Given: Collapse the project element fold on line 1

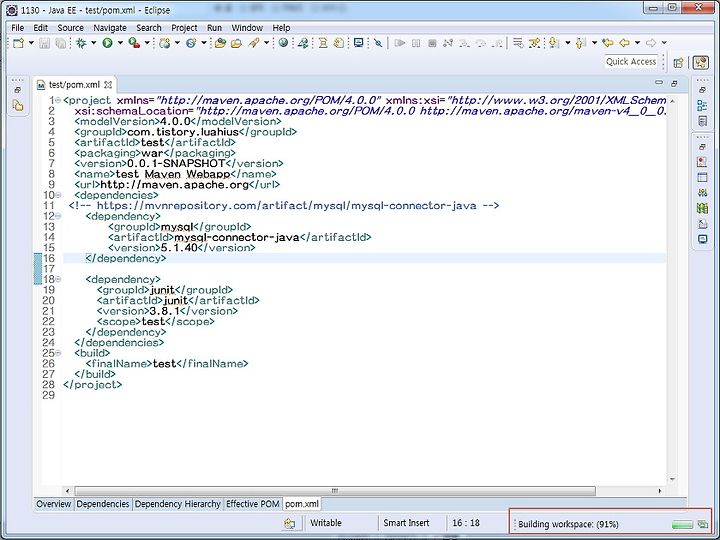Looking at the screenshot, I should point(58,100).
